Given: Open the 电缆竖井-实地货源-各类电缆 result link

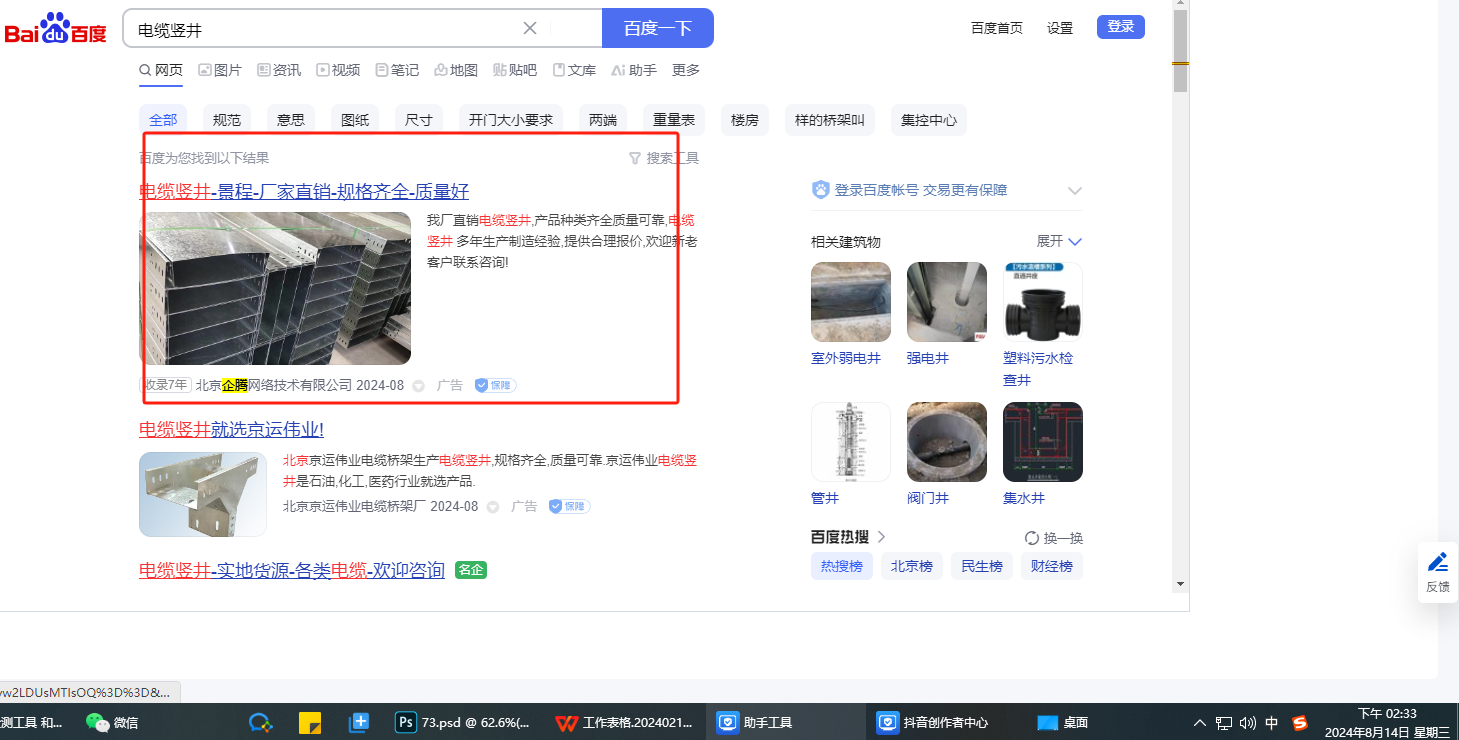Looking at the screenshot, I should (292, 570).
